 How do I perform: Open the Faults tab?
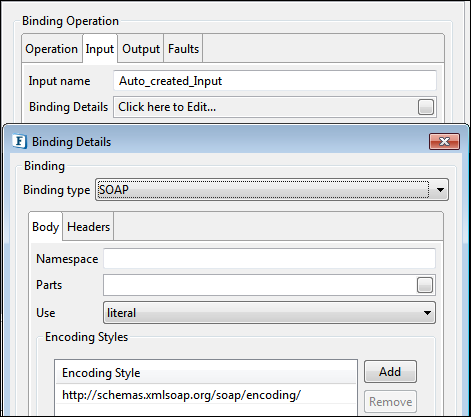click(183, 49)
